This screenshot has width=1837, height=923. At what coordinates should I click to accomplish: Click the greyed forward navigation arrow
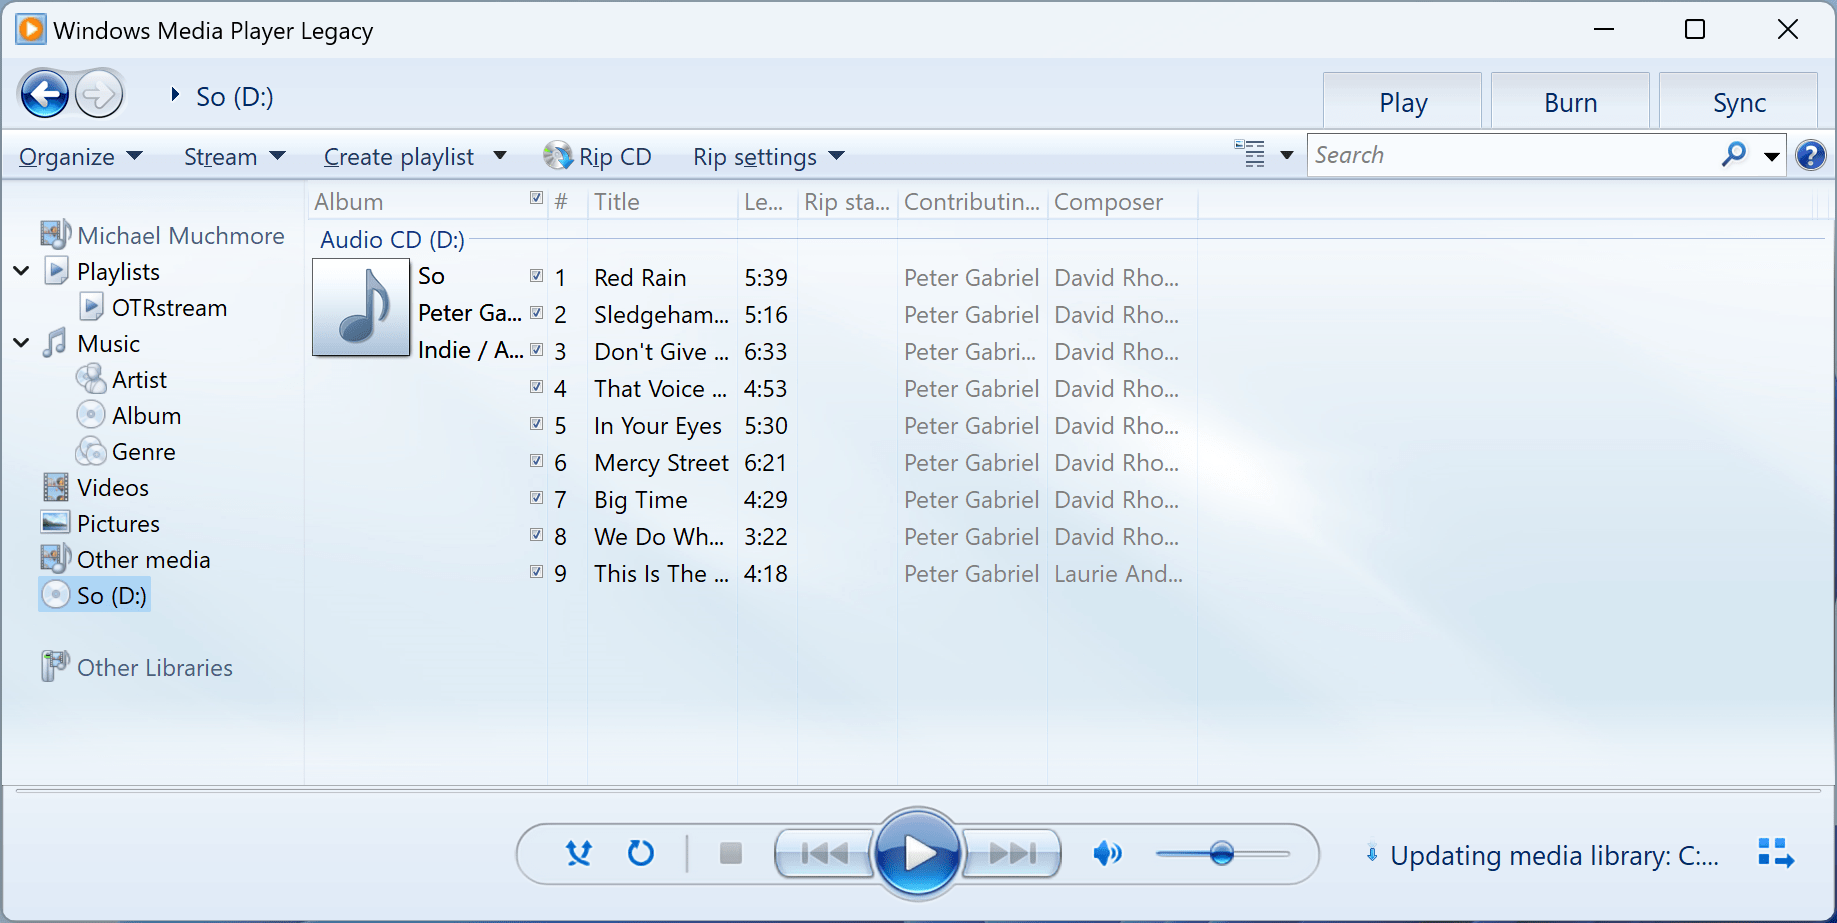coord(98,95)
